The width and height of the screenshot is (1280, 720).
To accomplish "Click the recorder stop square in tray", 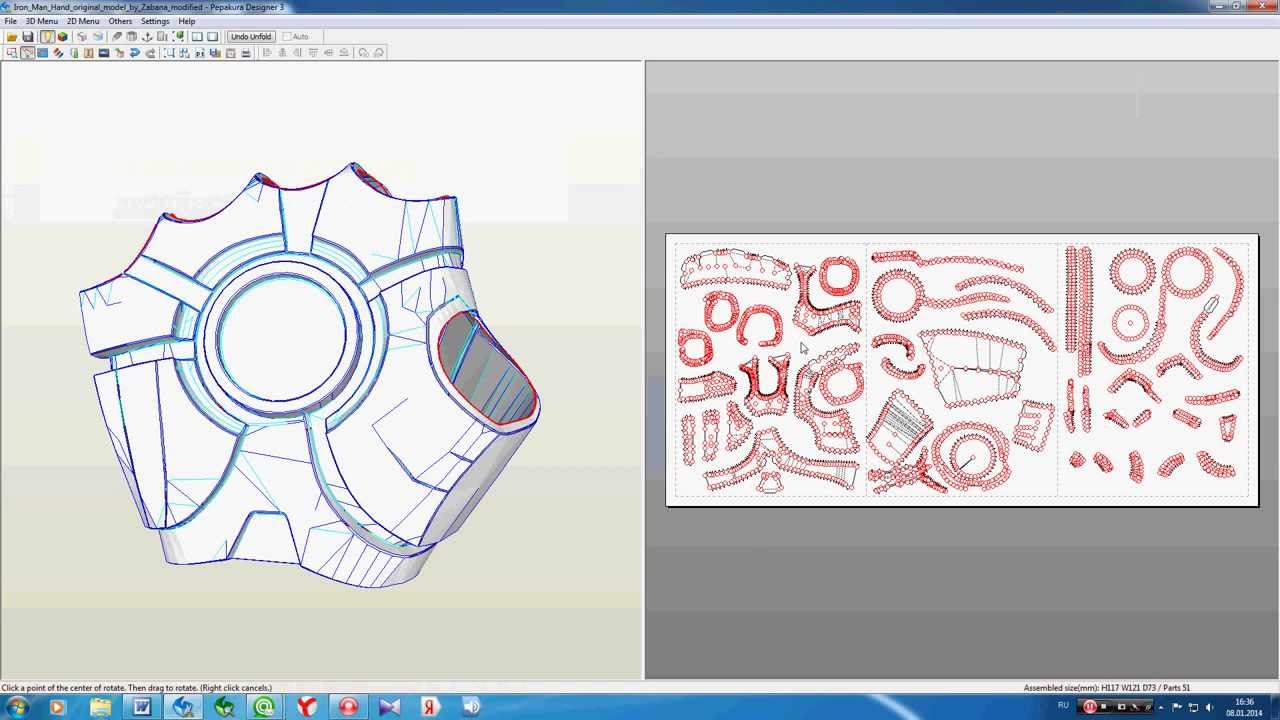I will click(1104, 706).
